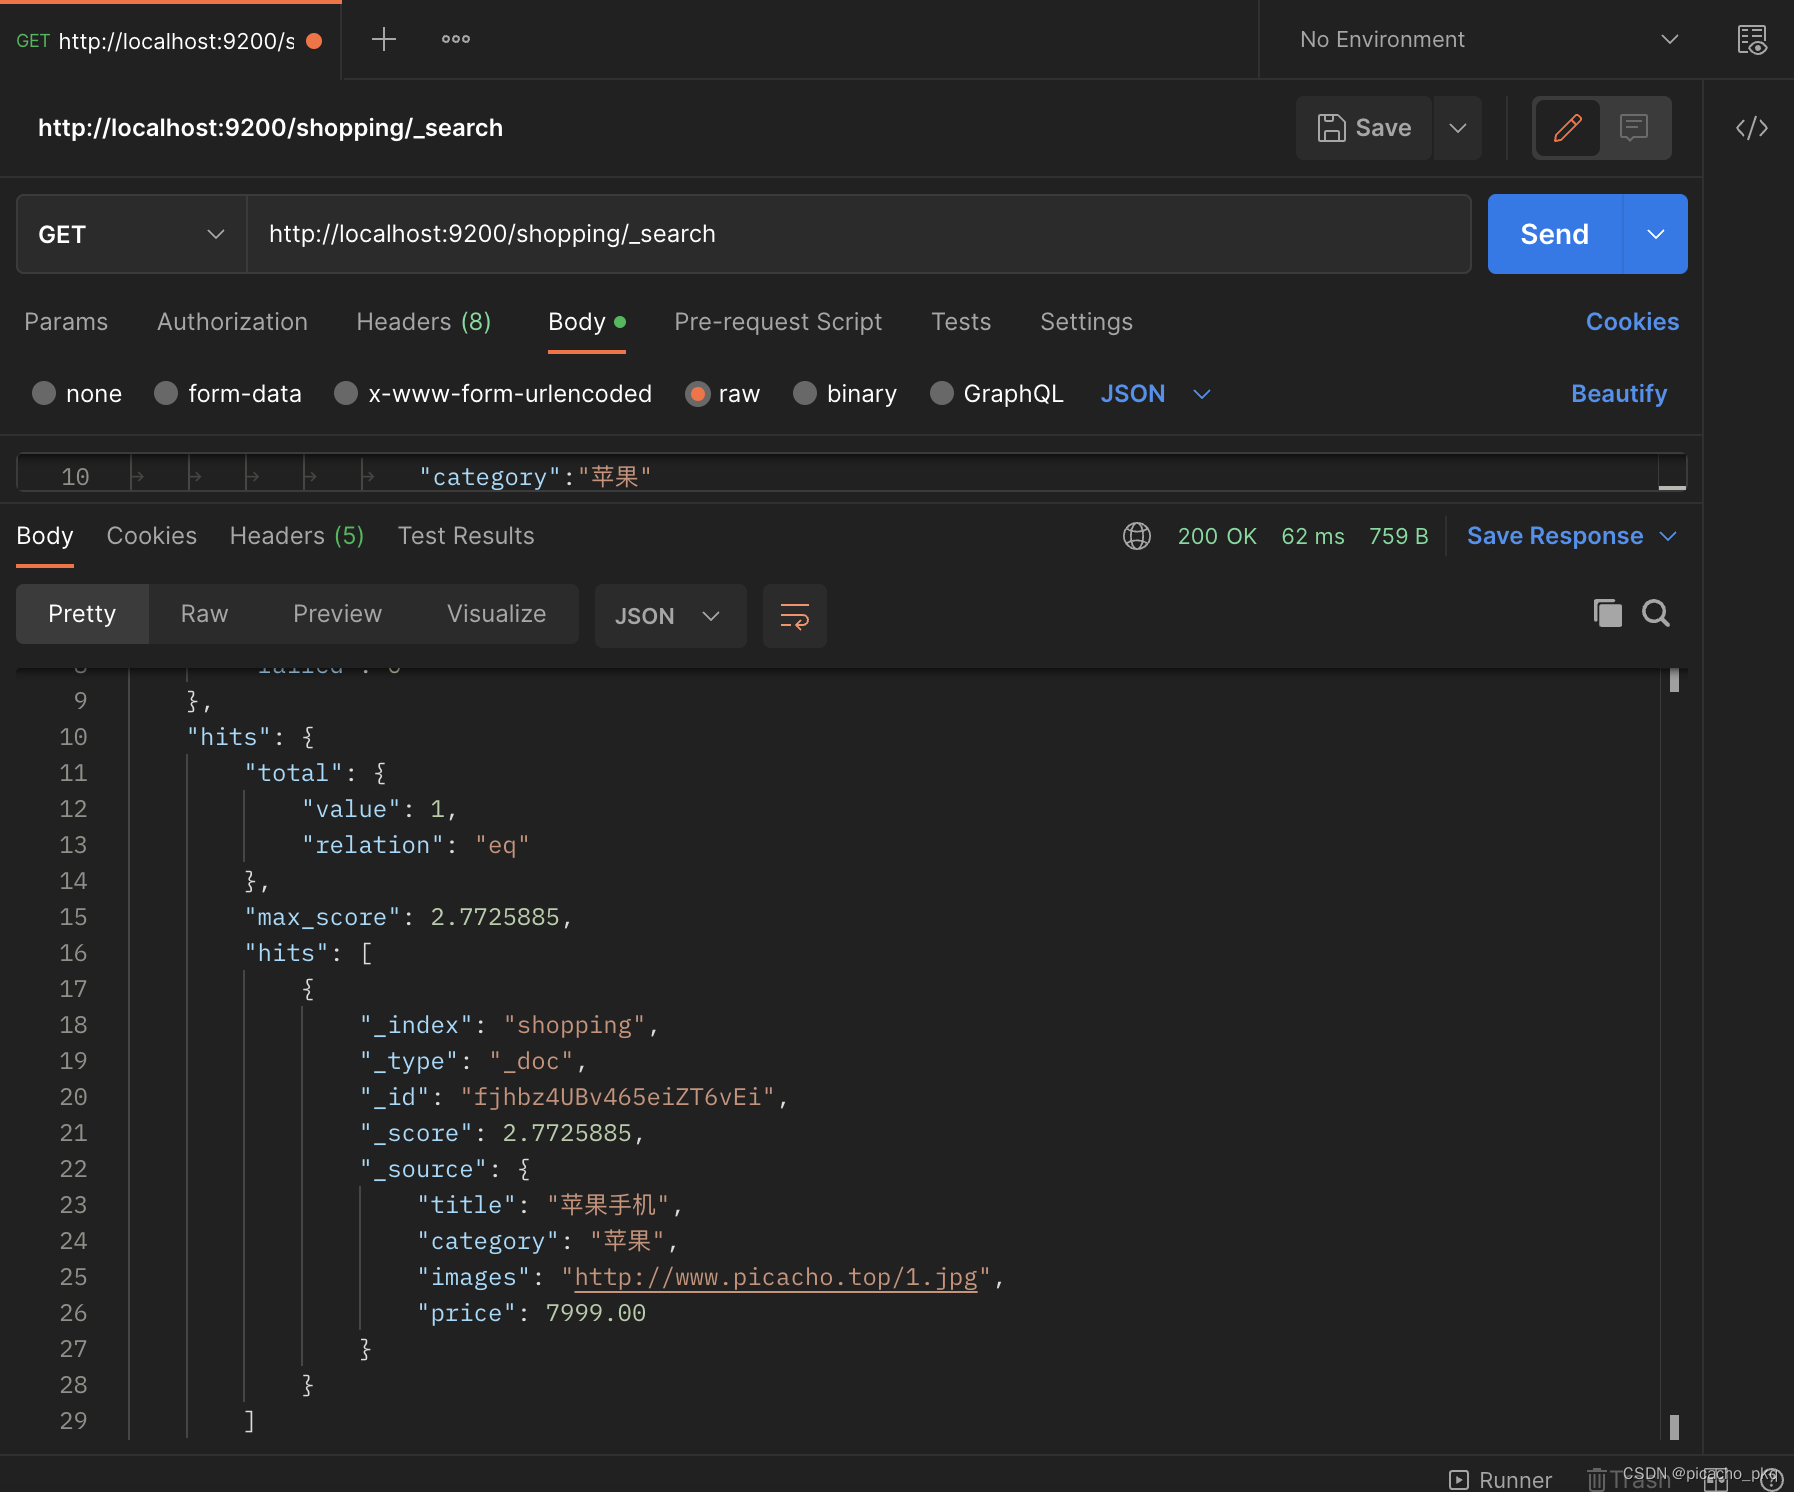1794x1492 pixels.
Task: Open the comments icon next to pencil
Action: [x=1634, y=128]
